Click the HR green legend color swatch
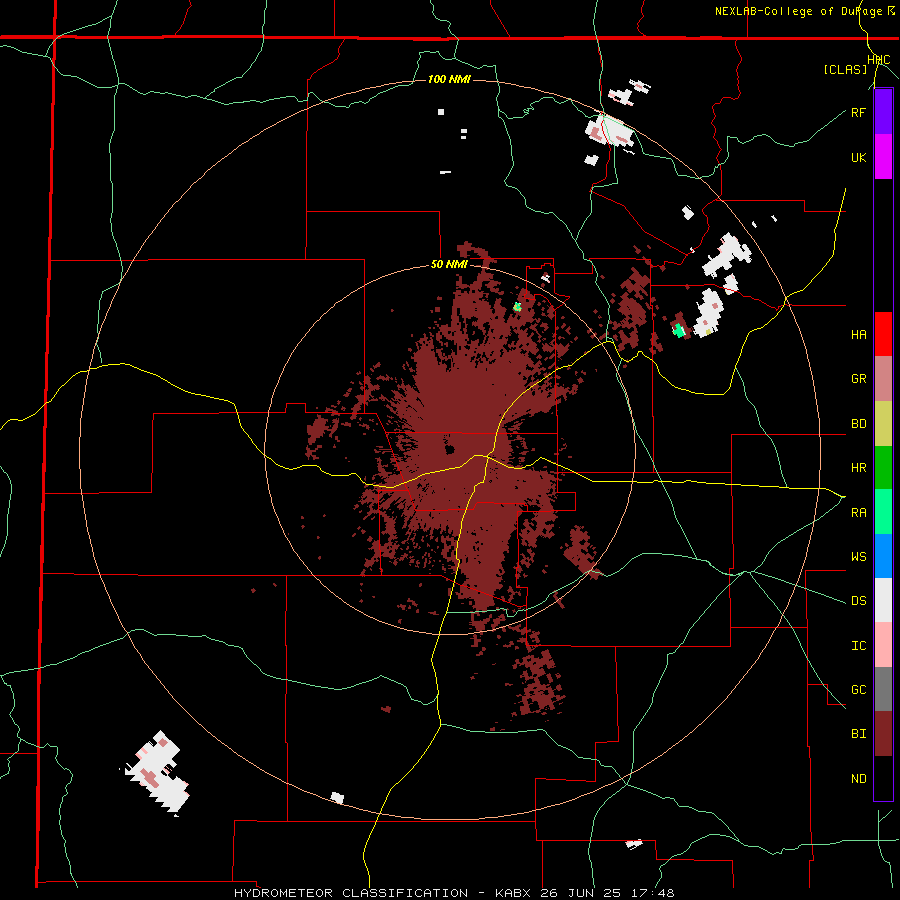 pyautogui.click(x=883, y=467)
